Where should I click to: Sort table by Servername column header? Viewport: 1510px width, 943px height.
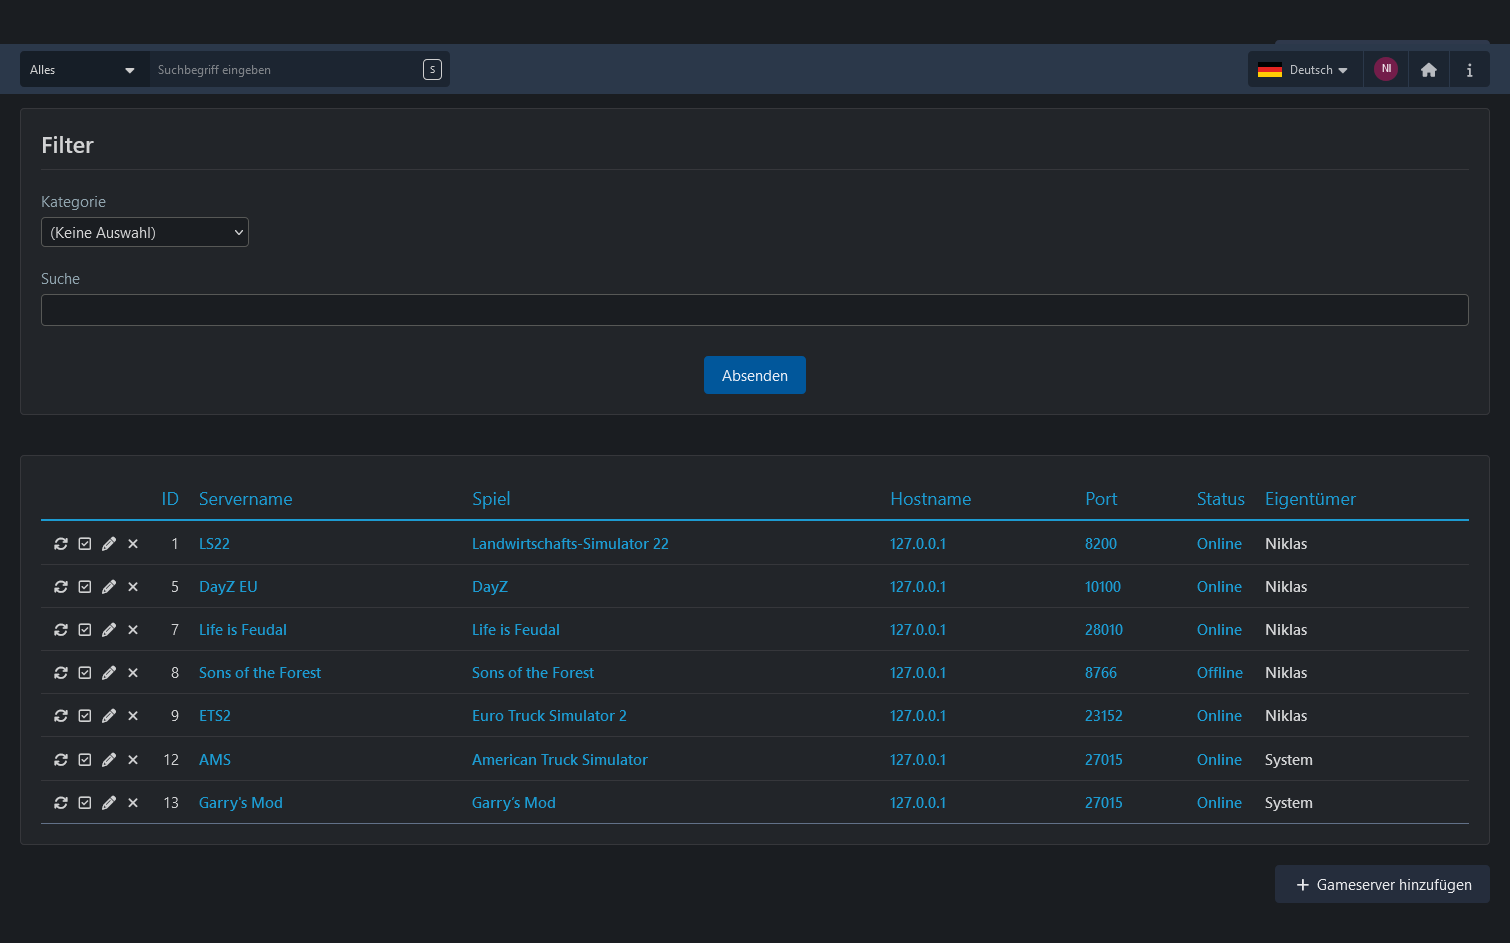[x=245, y=499]
